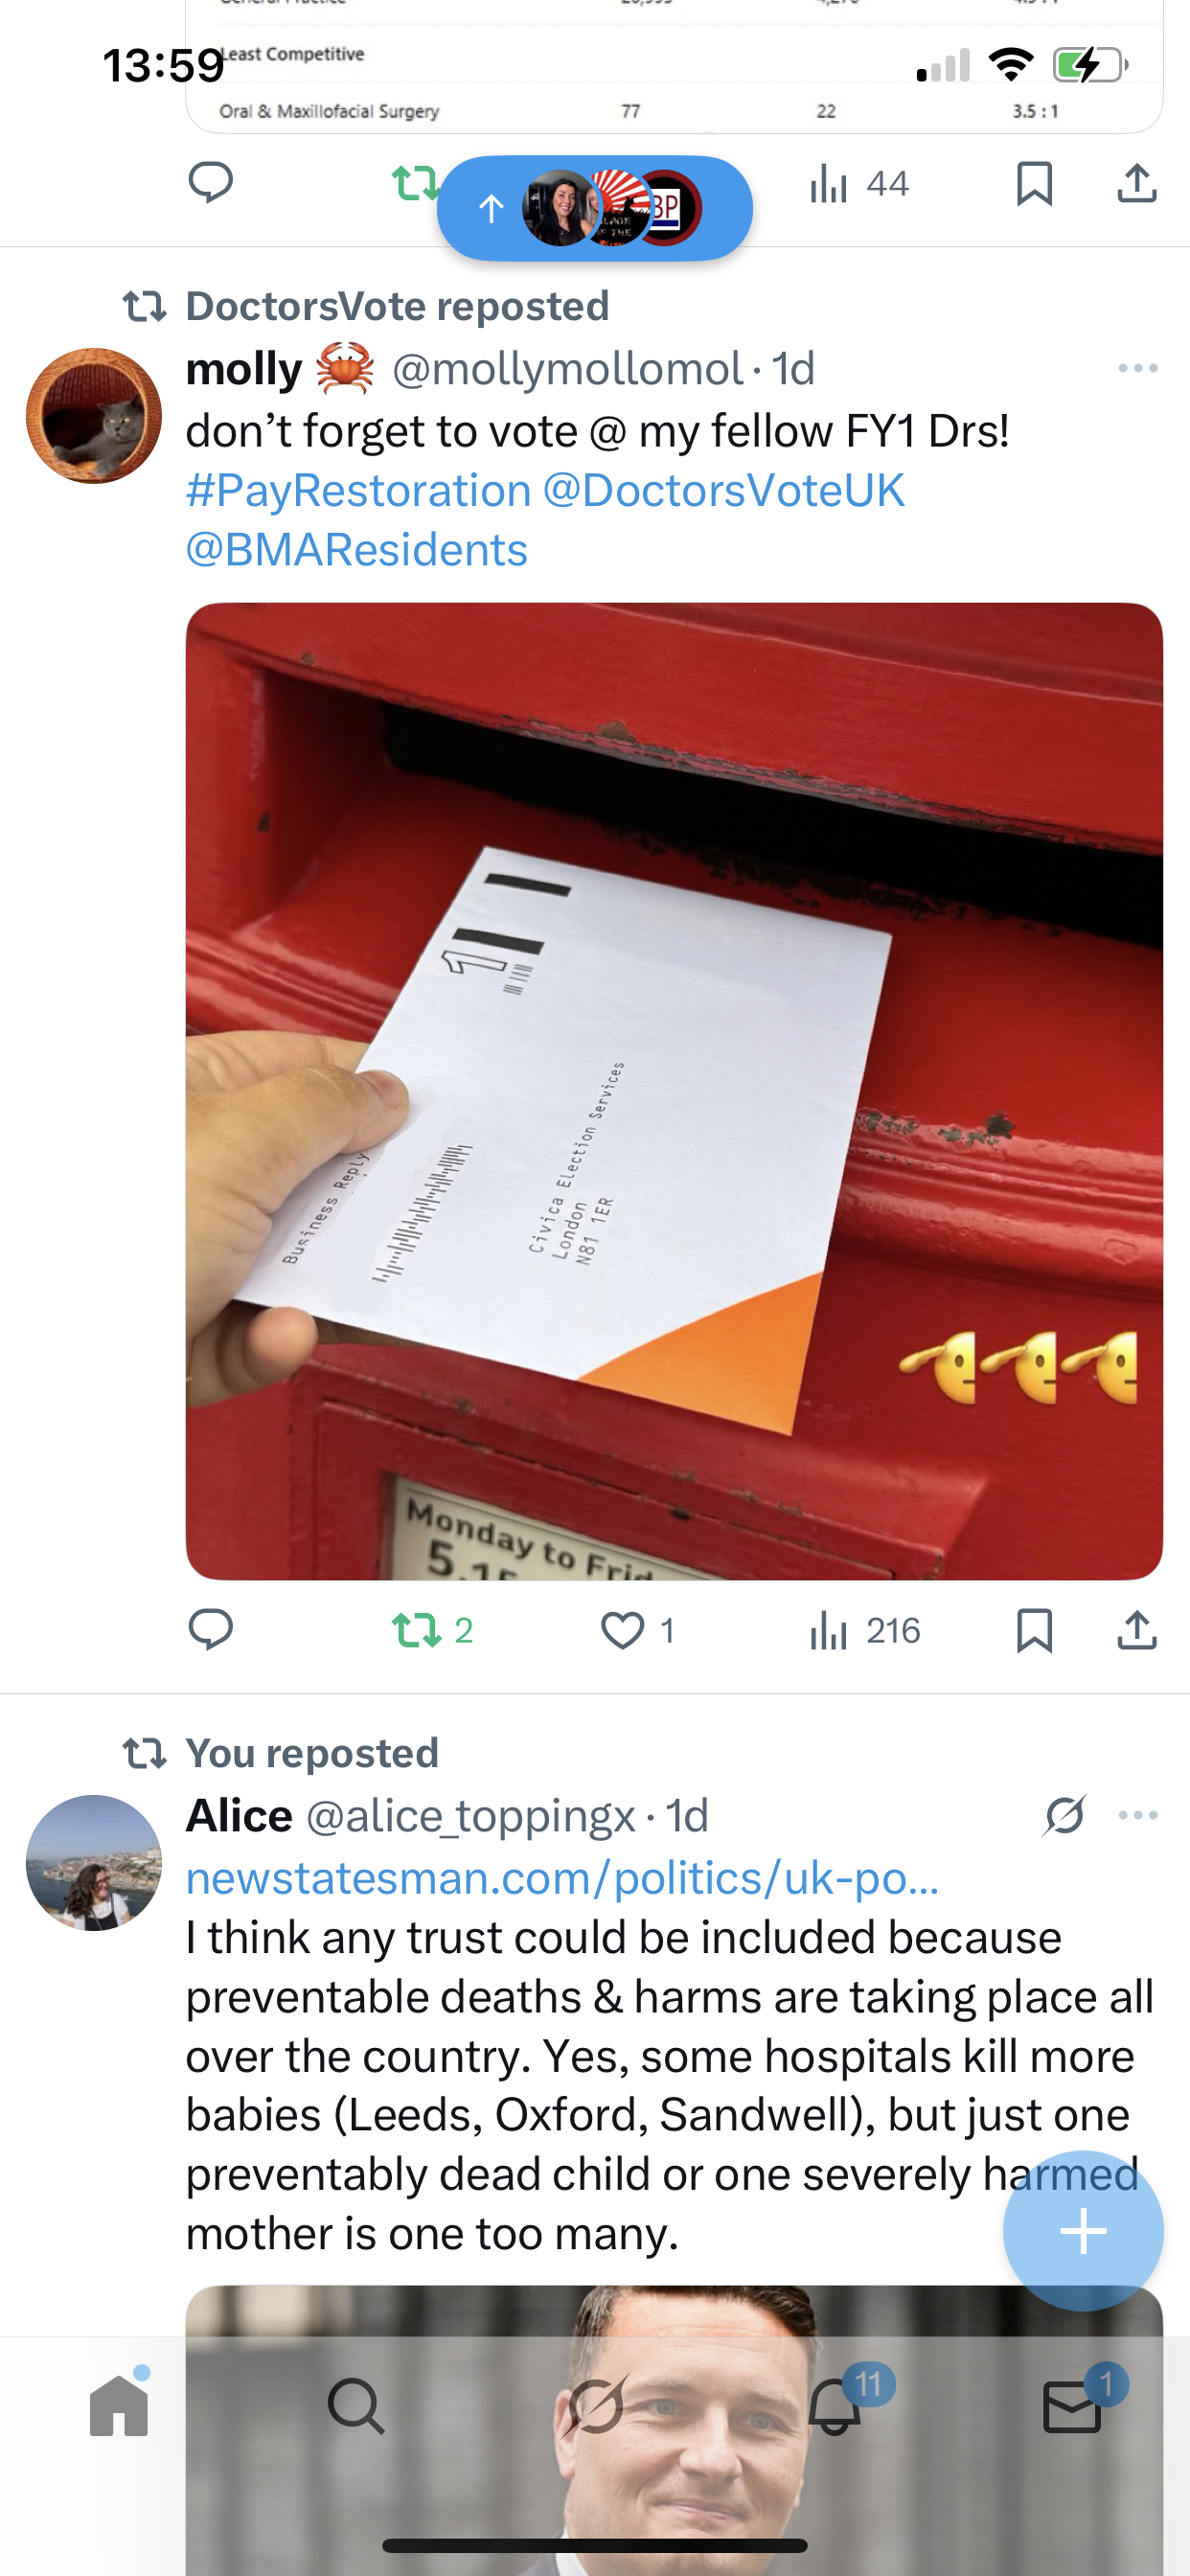Share molly's post via share icon

(x=1137, y=1630)
